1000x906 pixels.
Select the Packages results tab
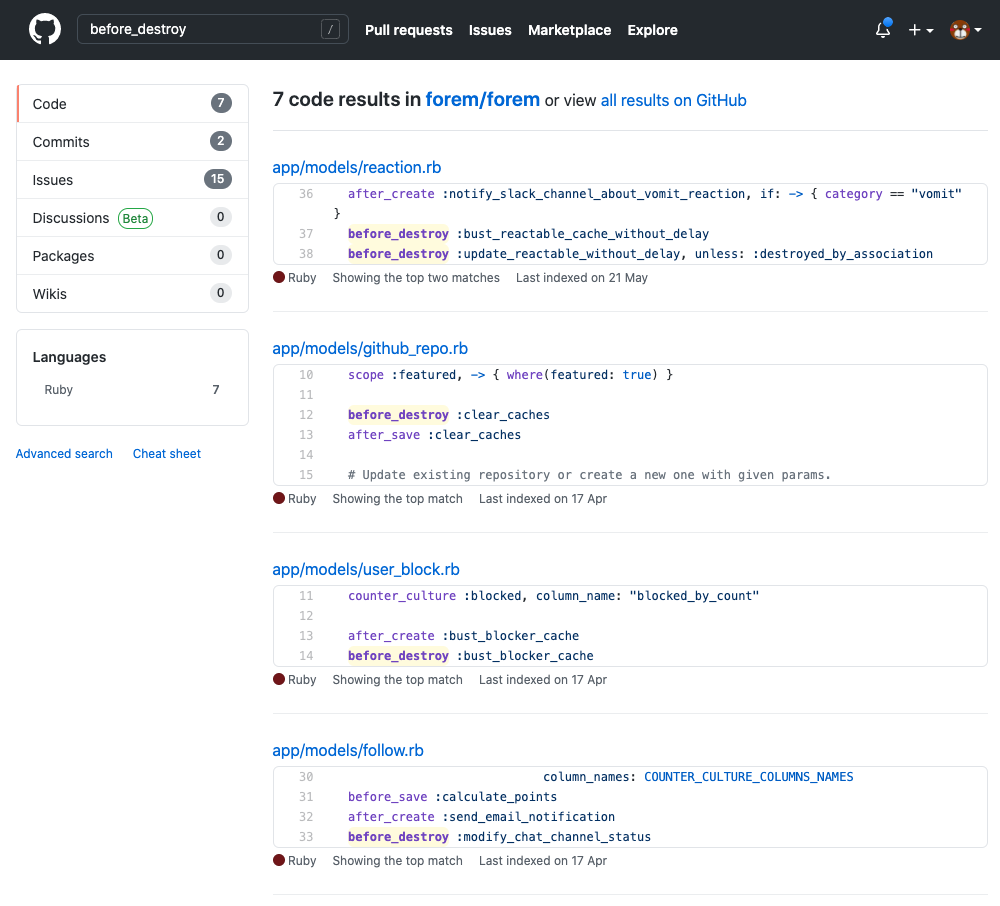[133, 256]
